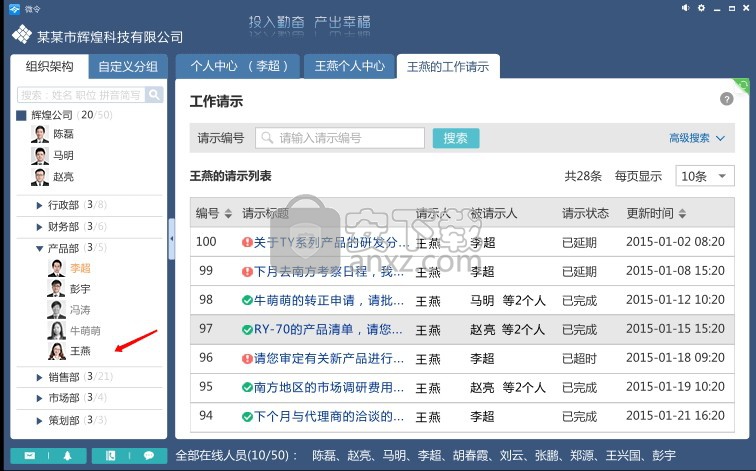Screen dimensions: 756x471
Task: Click 已超时 status in row 96
Action: click(580, 359)
